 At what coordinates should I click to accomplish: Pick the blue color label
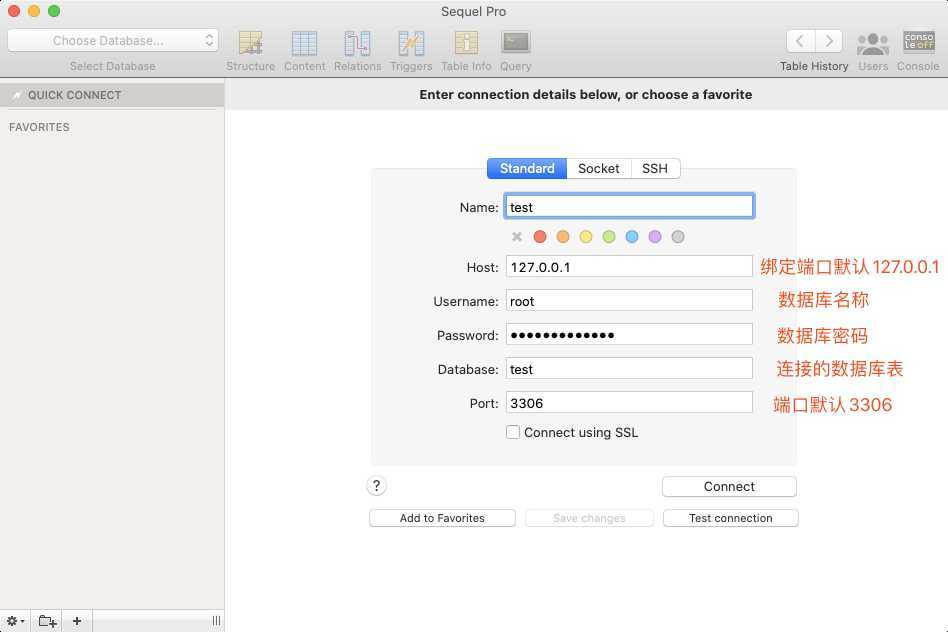pos(632,236)
